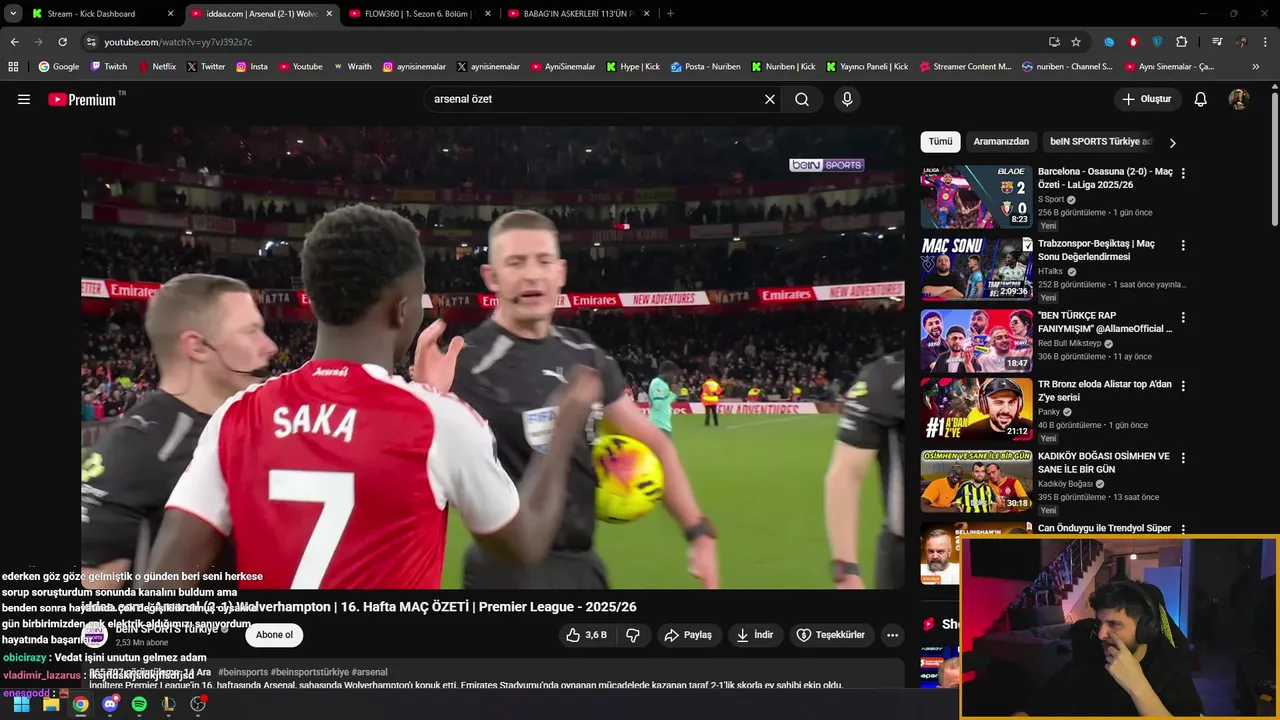Screen dimensions: 1280x720
Task: Open the #arsenal hashtag link
Action: coord(369,672)
